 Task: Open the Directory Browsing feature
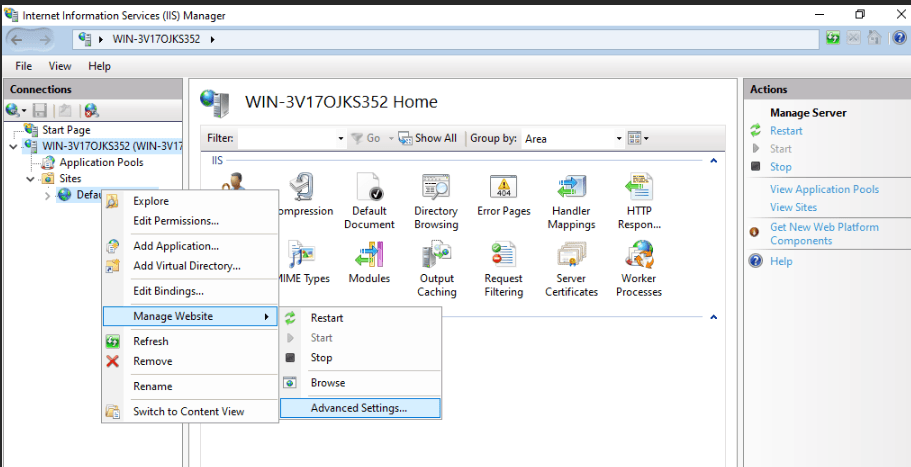point(436,200)
